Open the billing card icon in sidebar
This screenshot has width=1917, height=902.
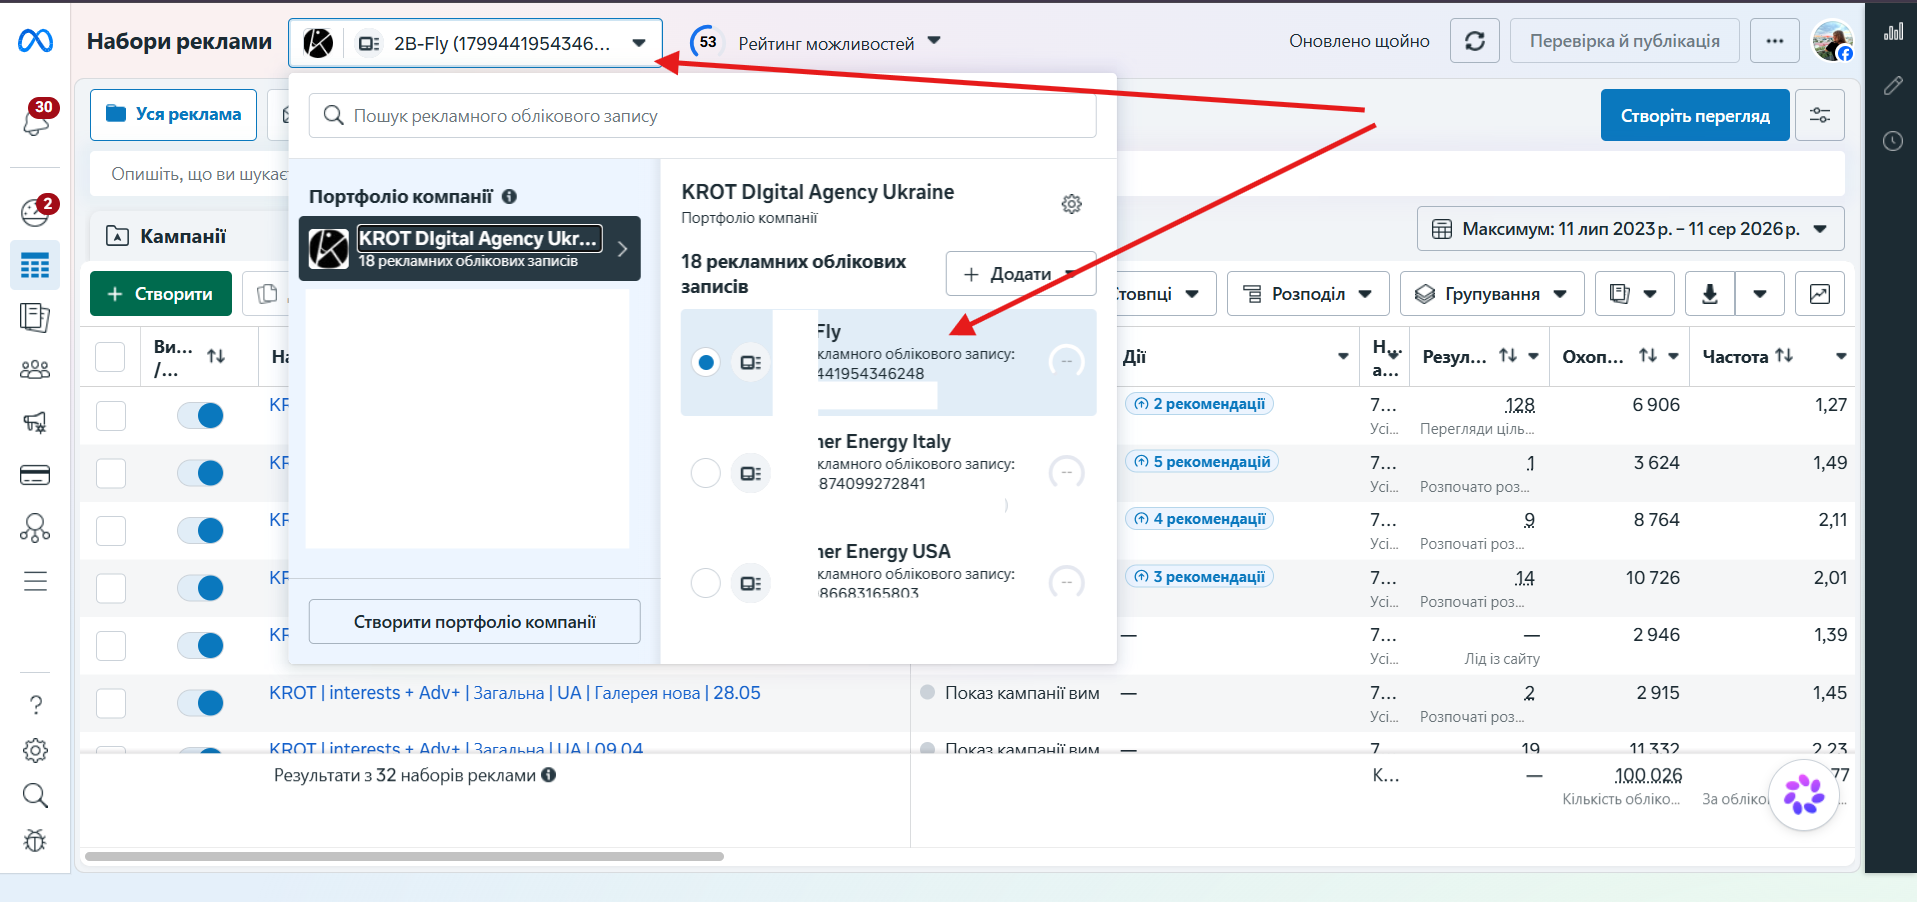point(35,475)
